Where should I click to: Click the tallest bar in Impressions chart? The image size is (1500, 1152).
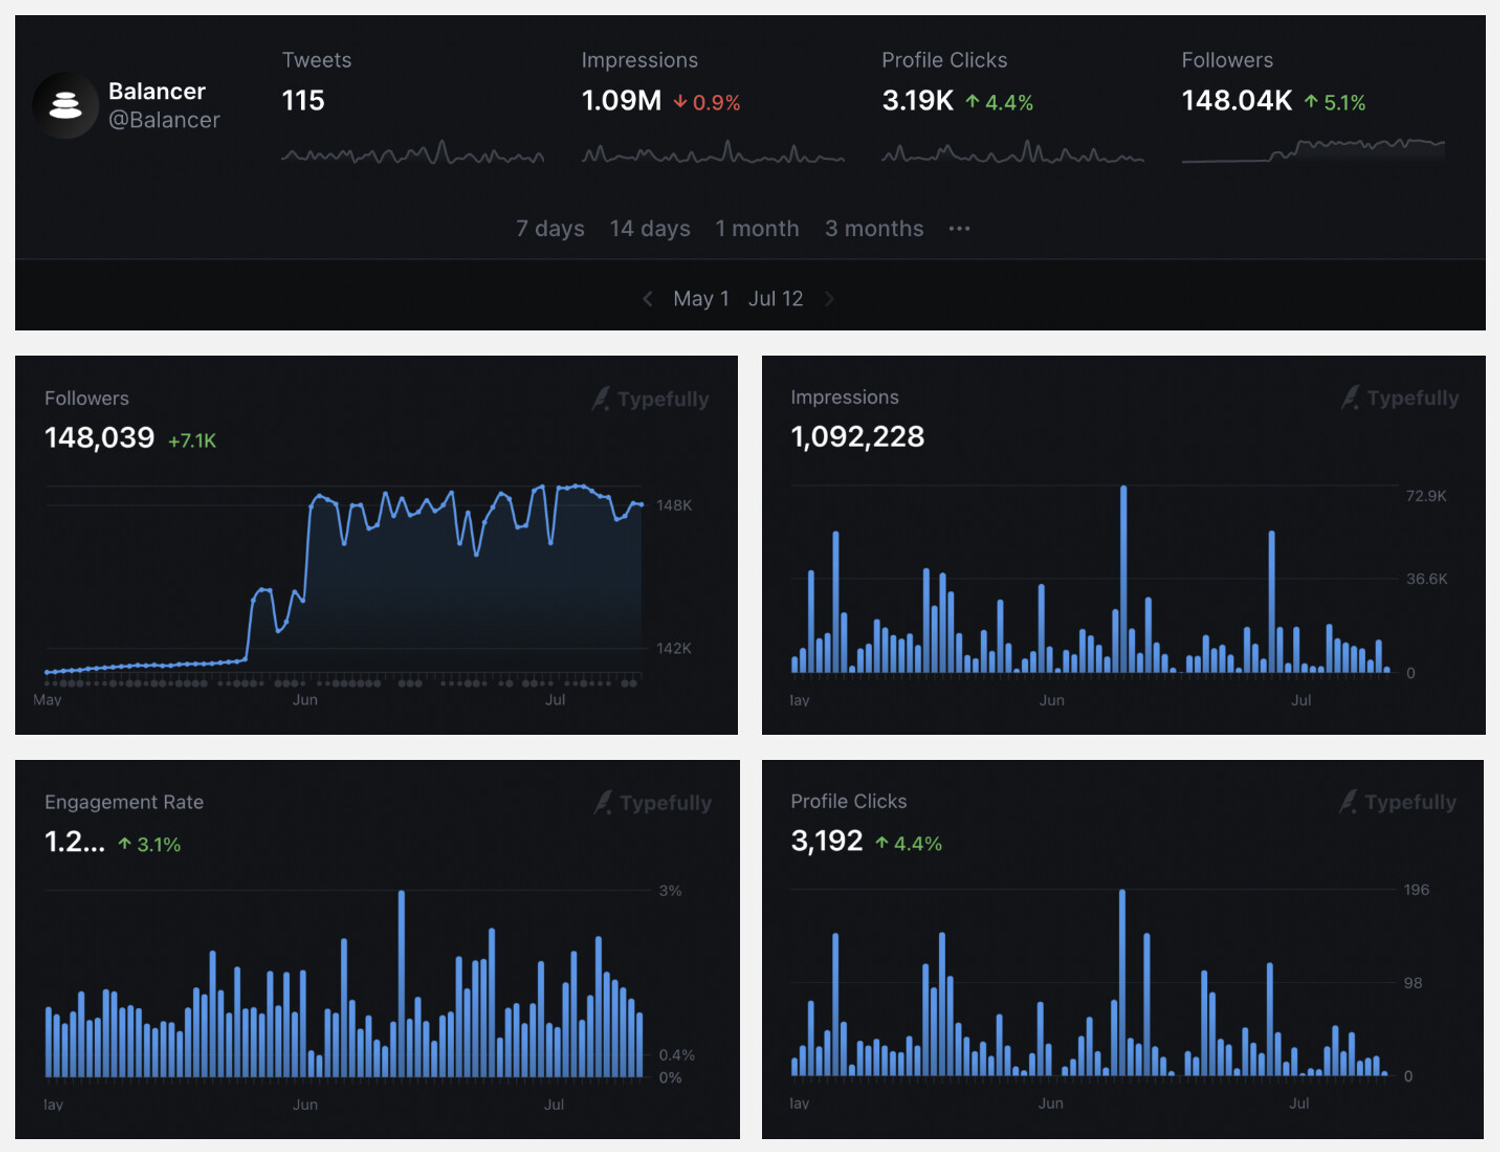(1123, 580)
